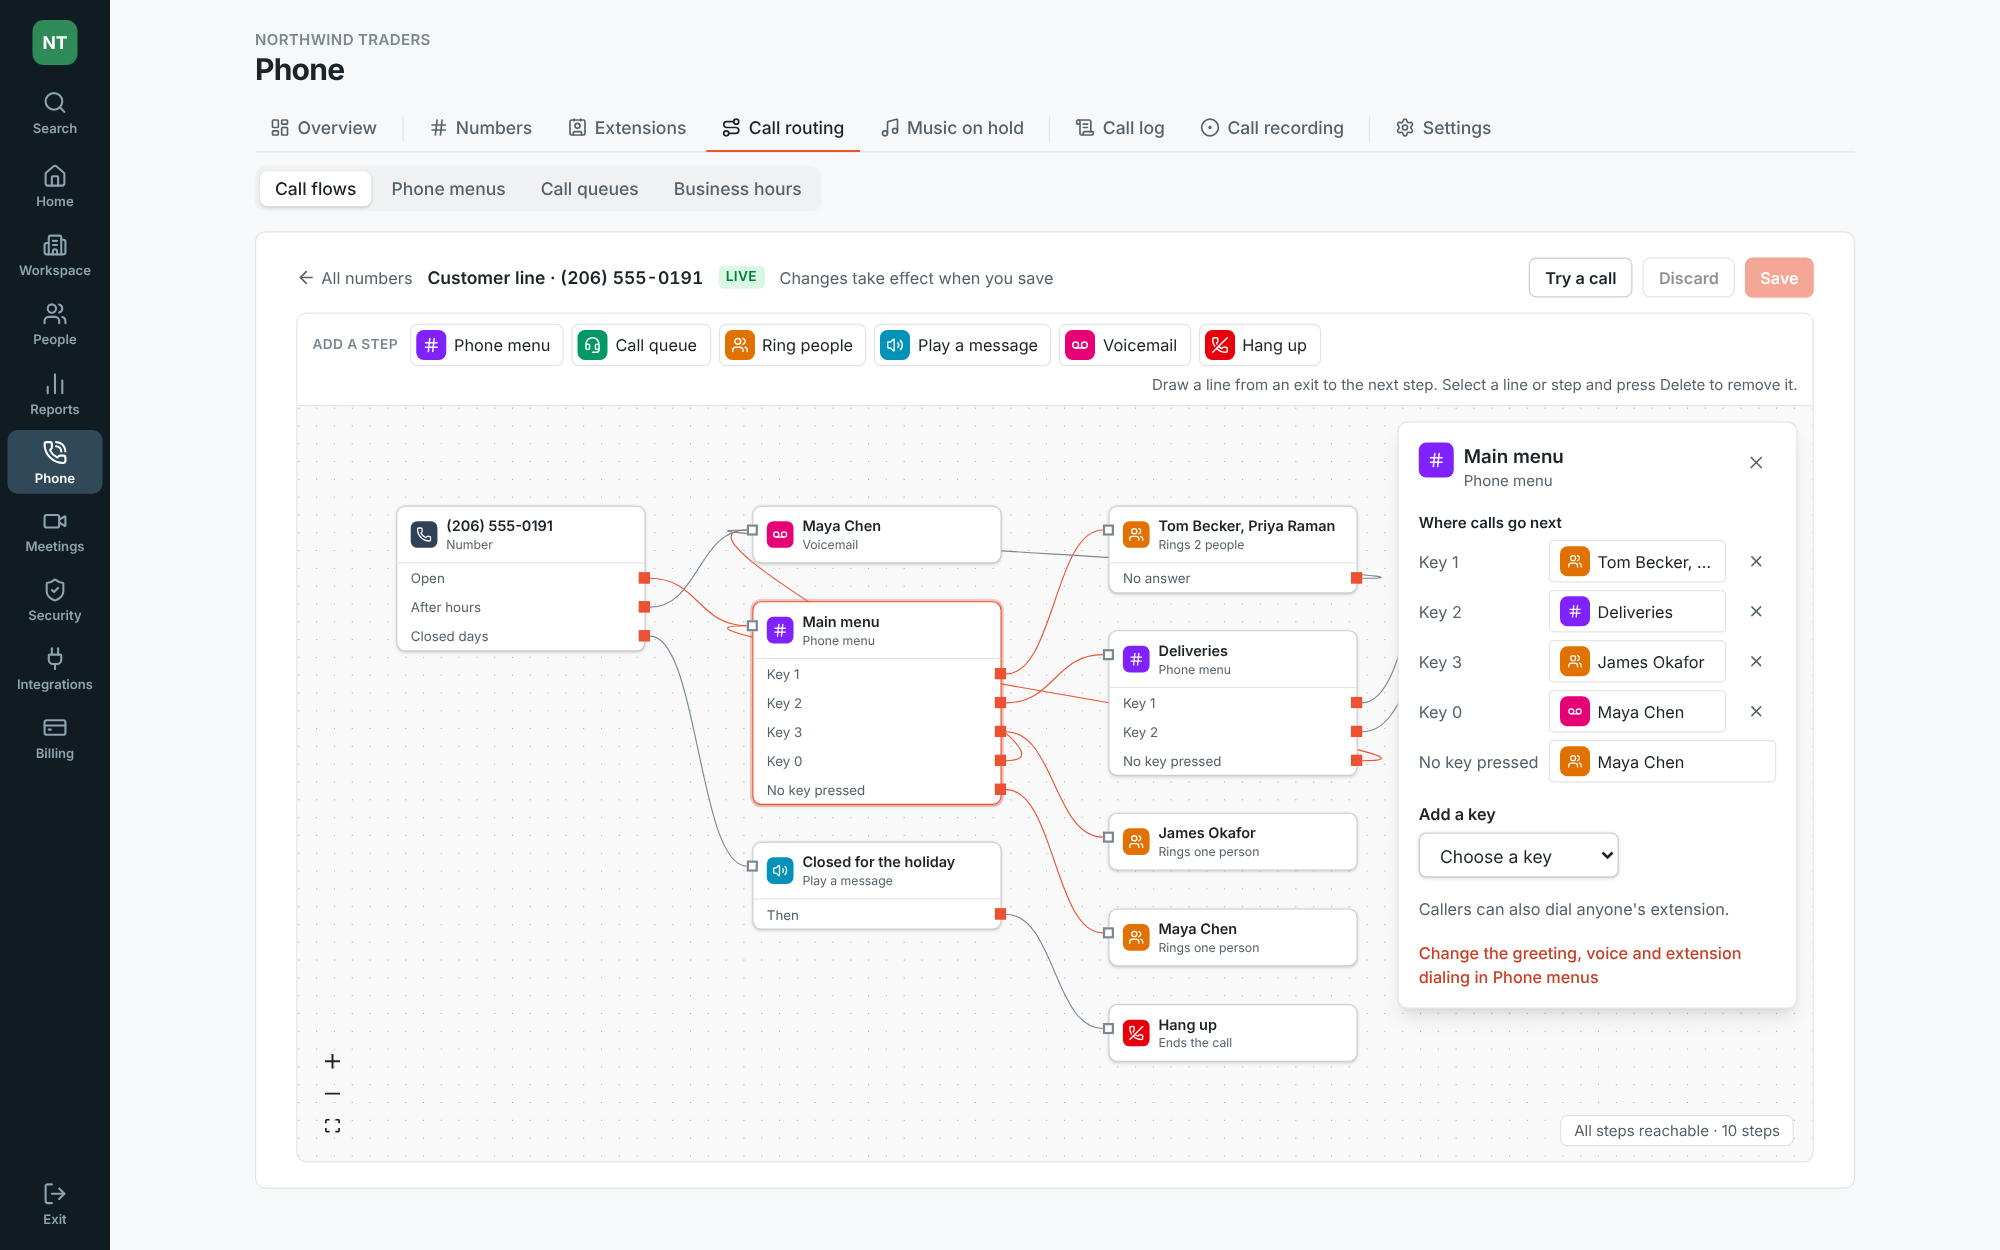The image size is (2000, 1250).
Task: Fit the flow to screen
Action: tap(333, 1126)
